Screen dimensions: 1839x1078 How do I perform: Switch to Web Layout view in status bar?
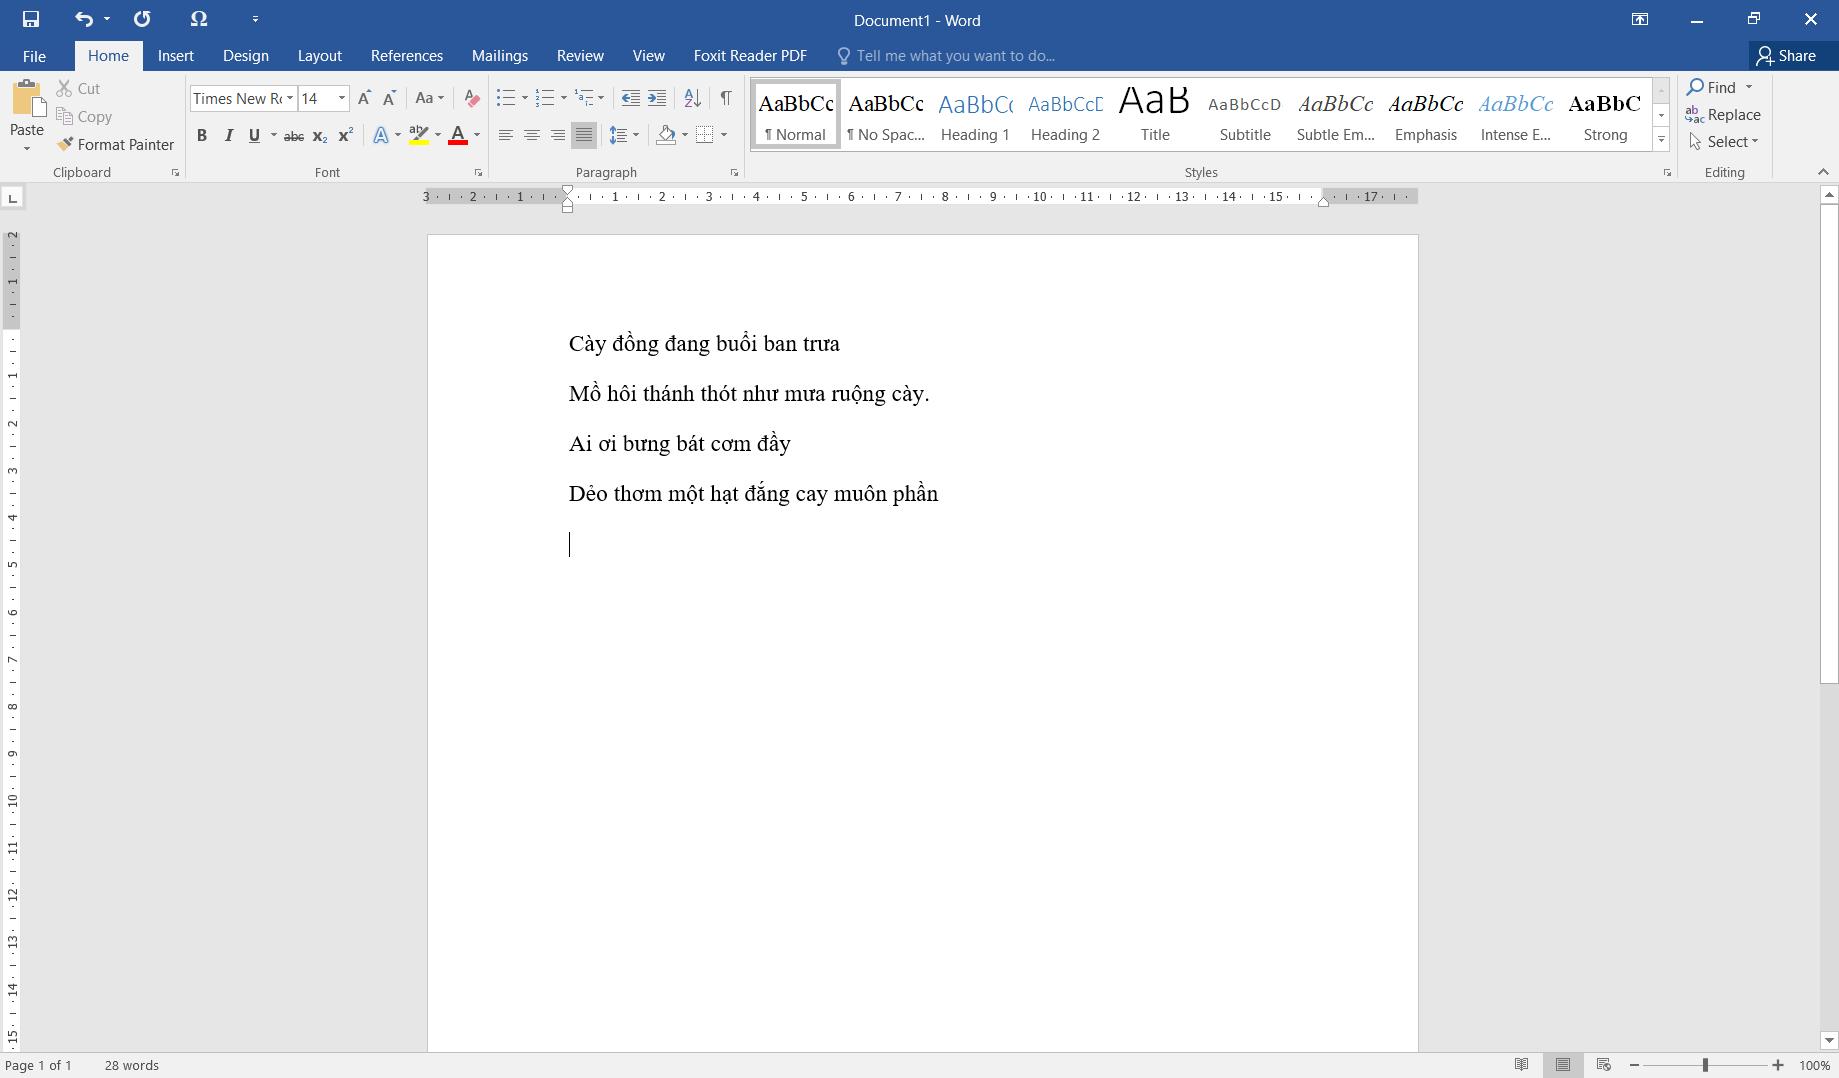pos(1604,1065)
